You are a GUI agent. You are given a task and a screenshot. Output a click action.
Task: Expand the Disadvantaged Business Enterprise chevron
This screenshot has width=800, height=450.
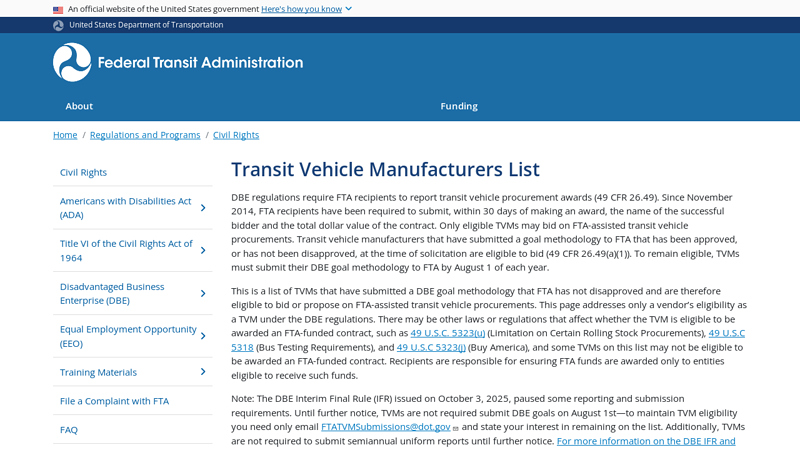(203, 293)
